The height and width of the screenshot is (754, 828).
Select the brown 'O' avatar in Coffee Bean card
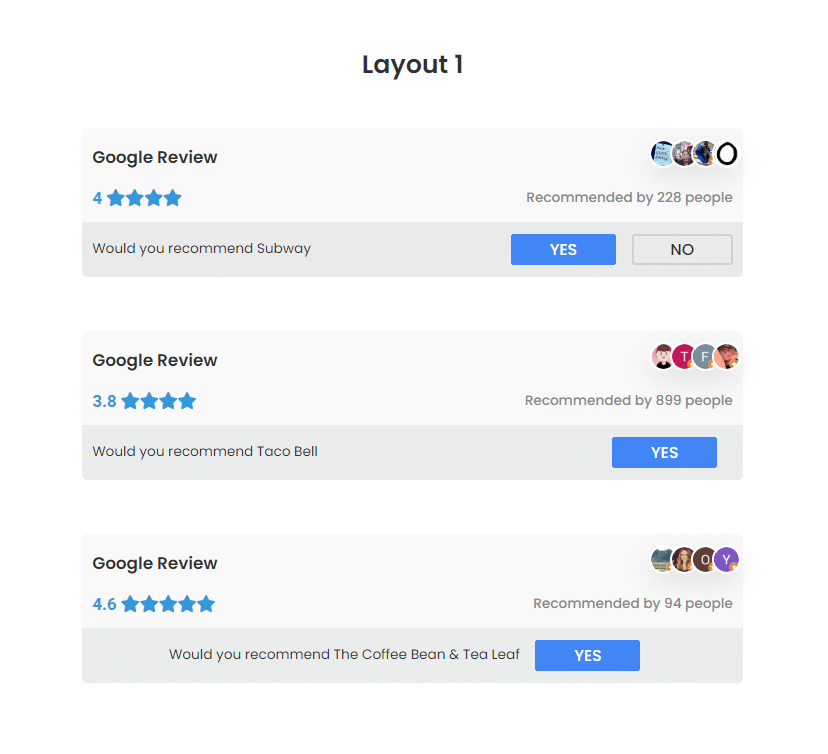pos(705,559)
